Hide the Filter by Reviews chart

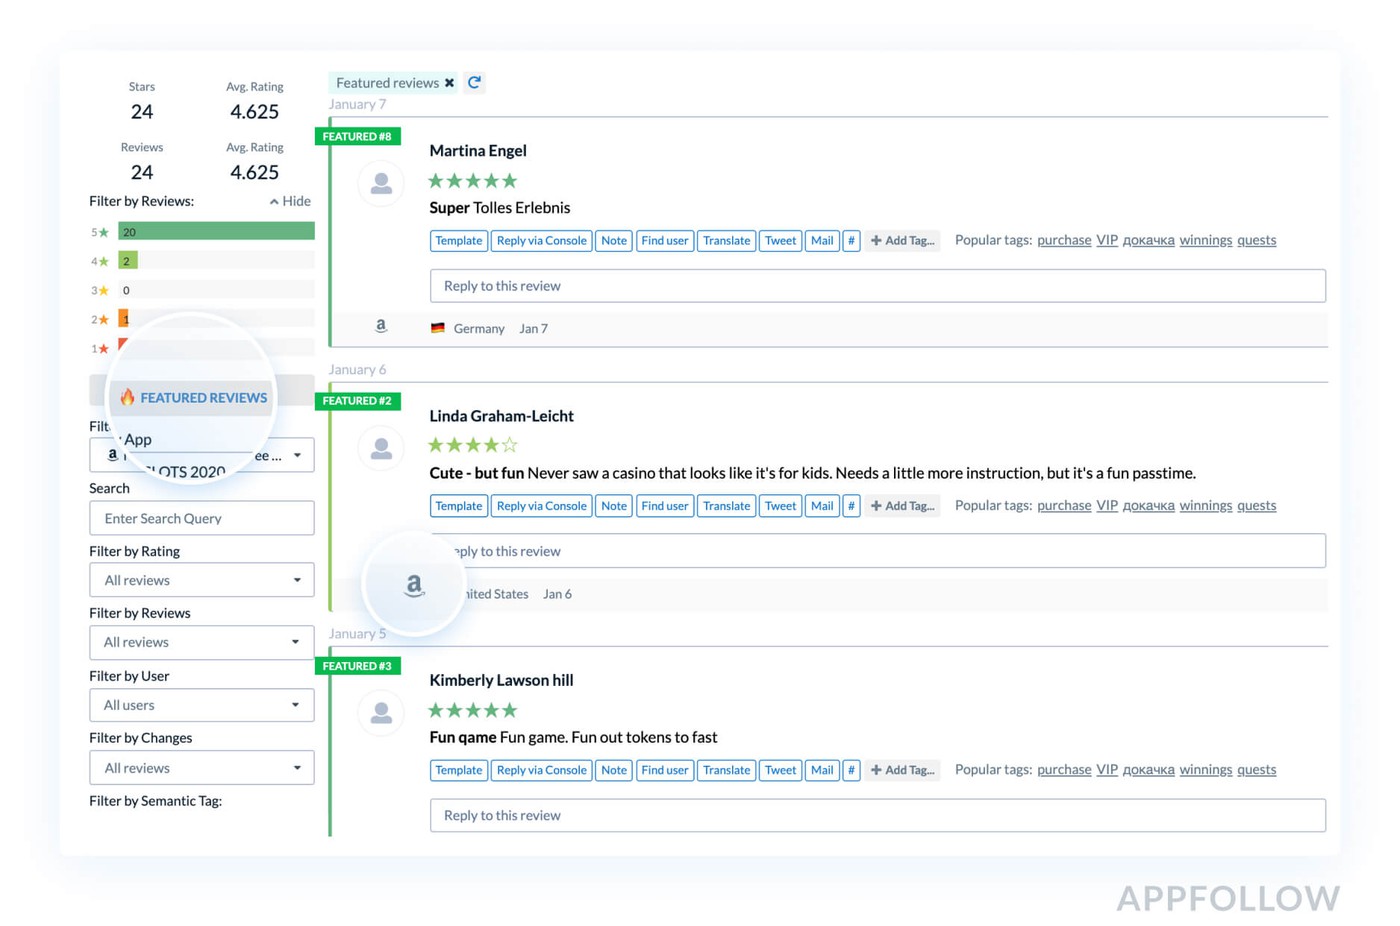click(x=290, y=202)
